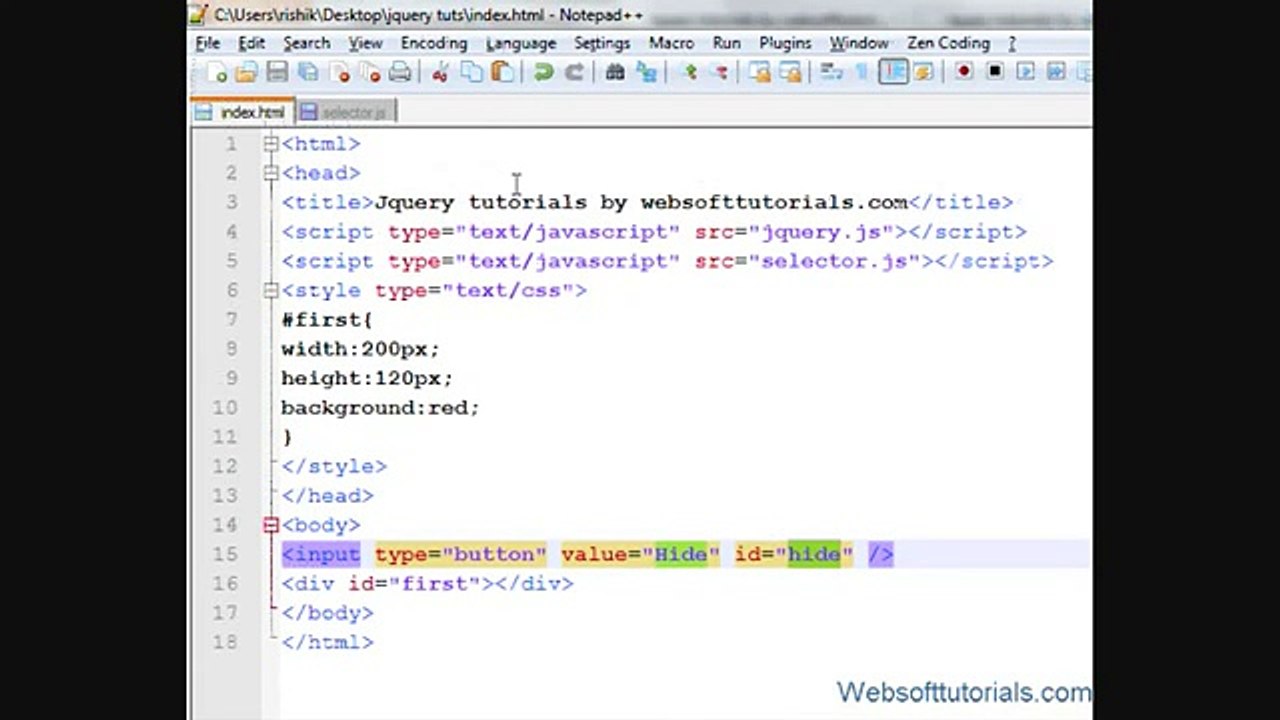Open a file with the folder icon
The height and width of the screenshot is (720, 1280).
[245, 72]
